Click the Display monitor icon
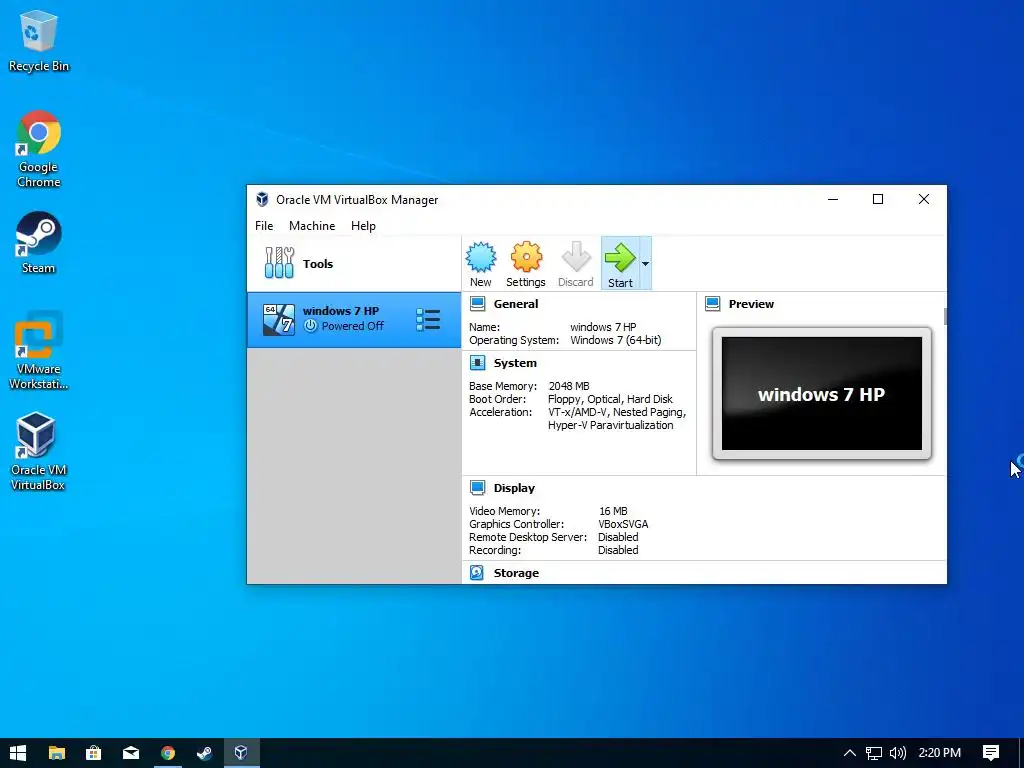Image resolution: width=1024 pixels, height=768 pixels. 477,488
